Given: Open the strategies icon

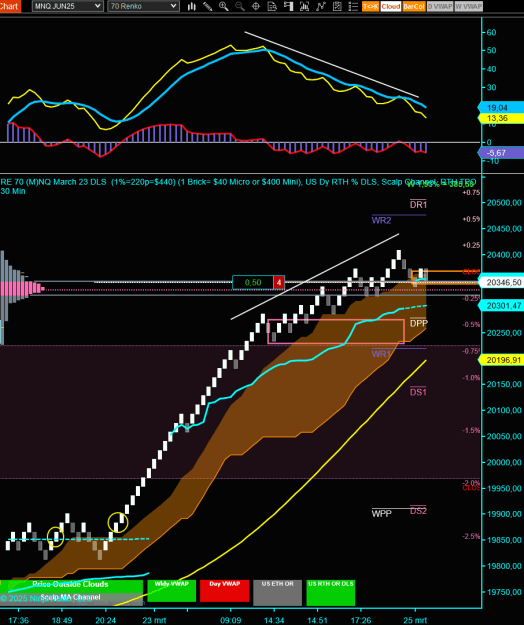Looking at the screenshot, I should click(x=337, y=6).
